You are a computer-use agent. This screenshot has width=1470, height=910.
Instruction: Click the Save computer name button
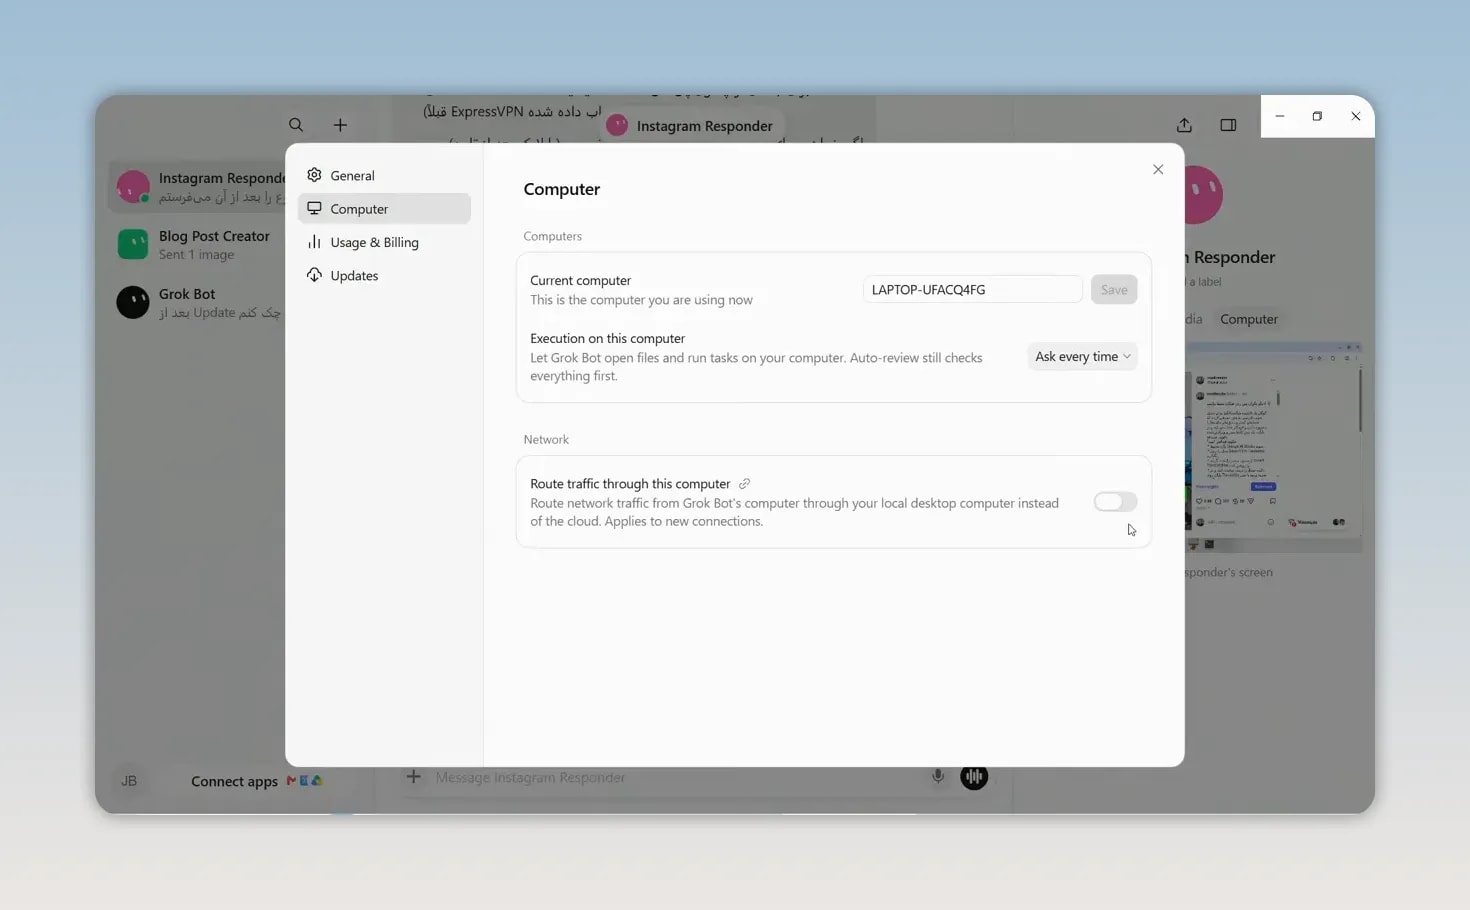pos(1114,289)
